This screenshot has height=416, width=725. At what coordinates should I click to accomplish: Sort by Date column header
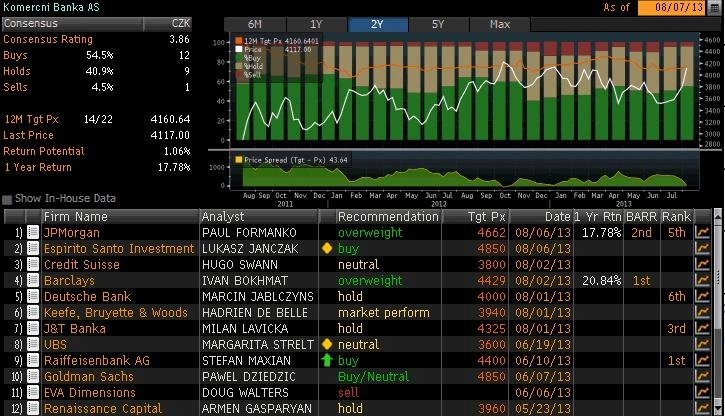click(x=541, y=216)
